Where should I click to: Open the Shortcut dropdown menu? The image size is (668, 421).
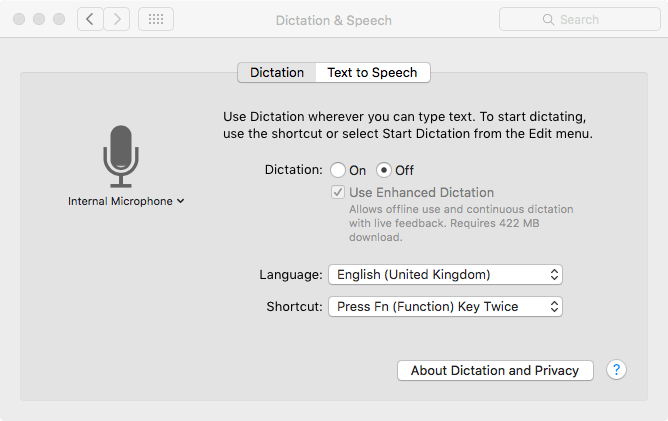point(445,306)
